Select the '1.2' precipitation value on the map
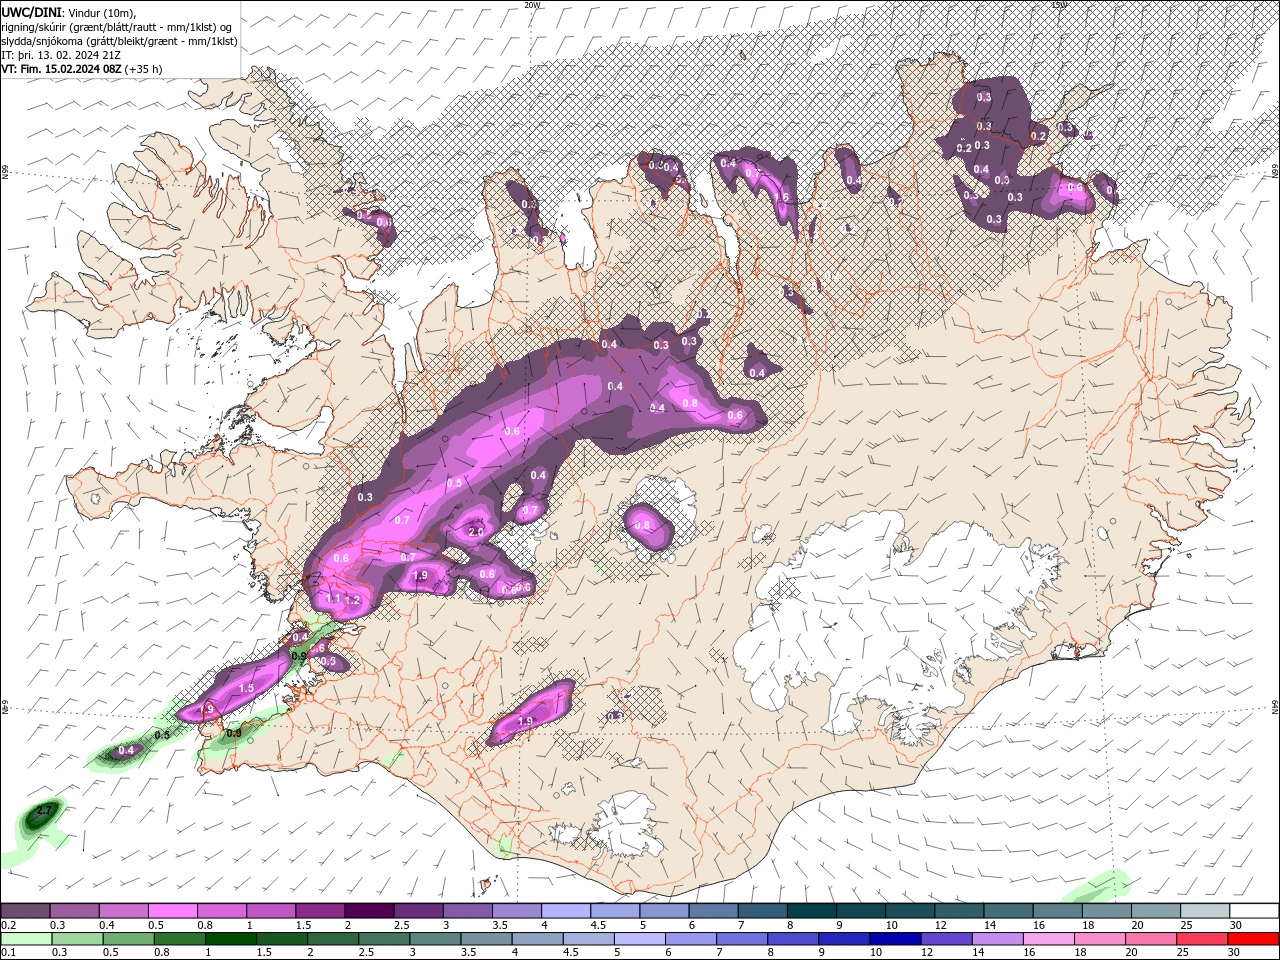The height and width of the screenshot is (960, 1280). click(x=352, y=599)
